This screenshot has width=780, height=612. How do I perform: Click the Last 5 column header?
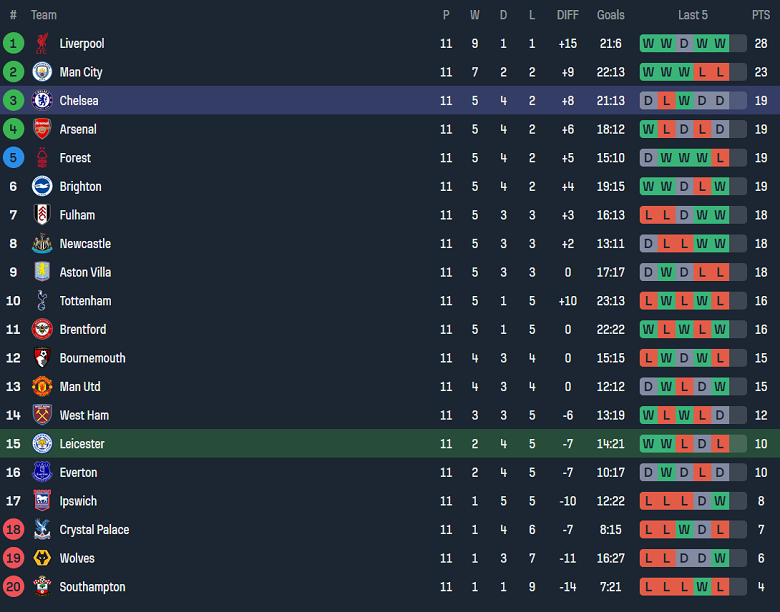pyautogui.click(x=693, y=15)
